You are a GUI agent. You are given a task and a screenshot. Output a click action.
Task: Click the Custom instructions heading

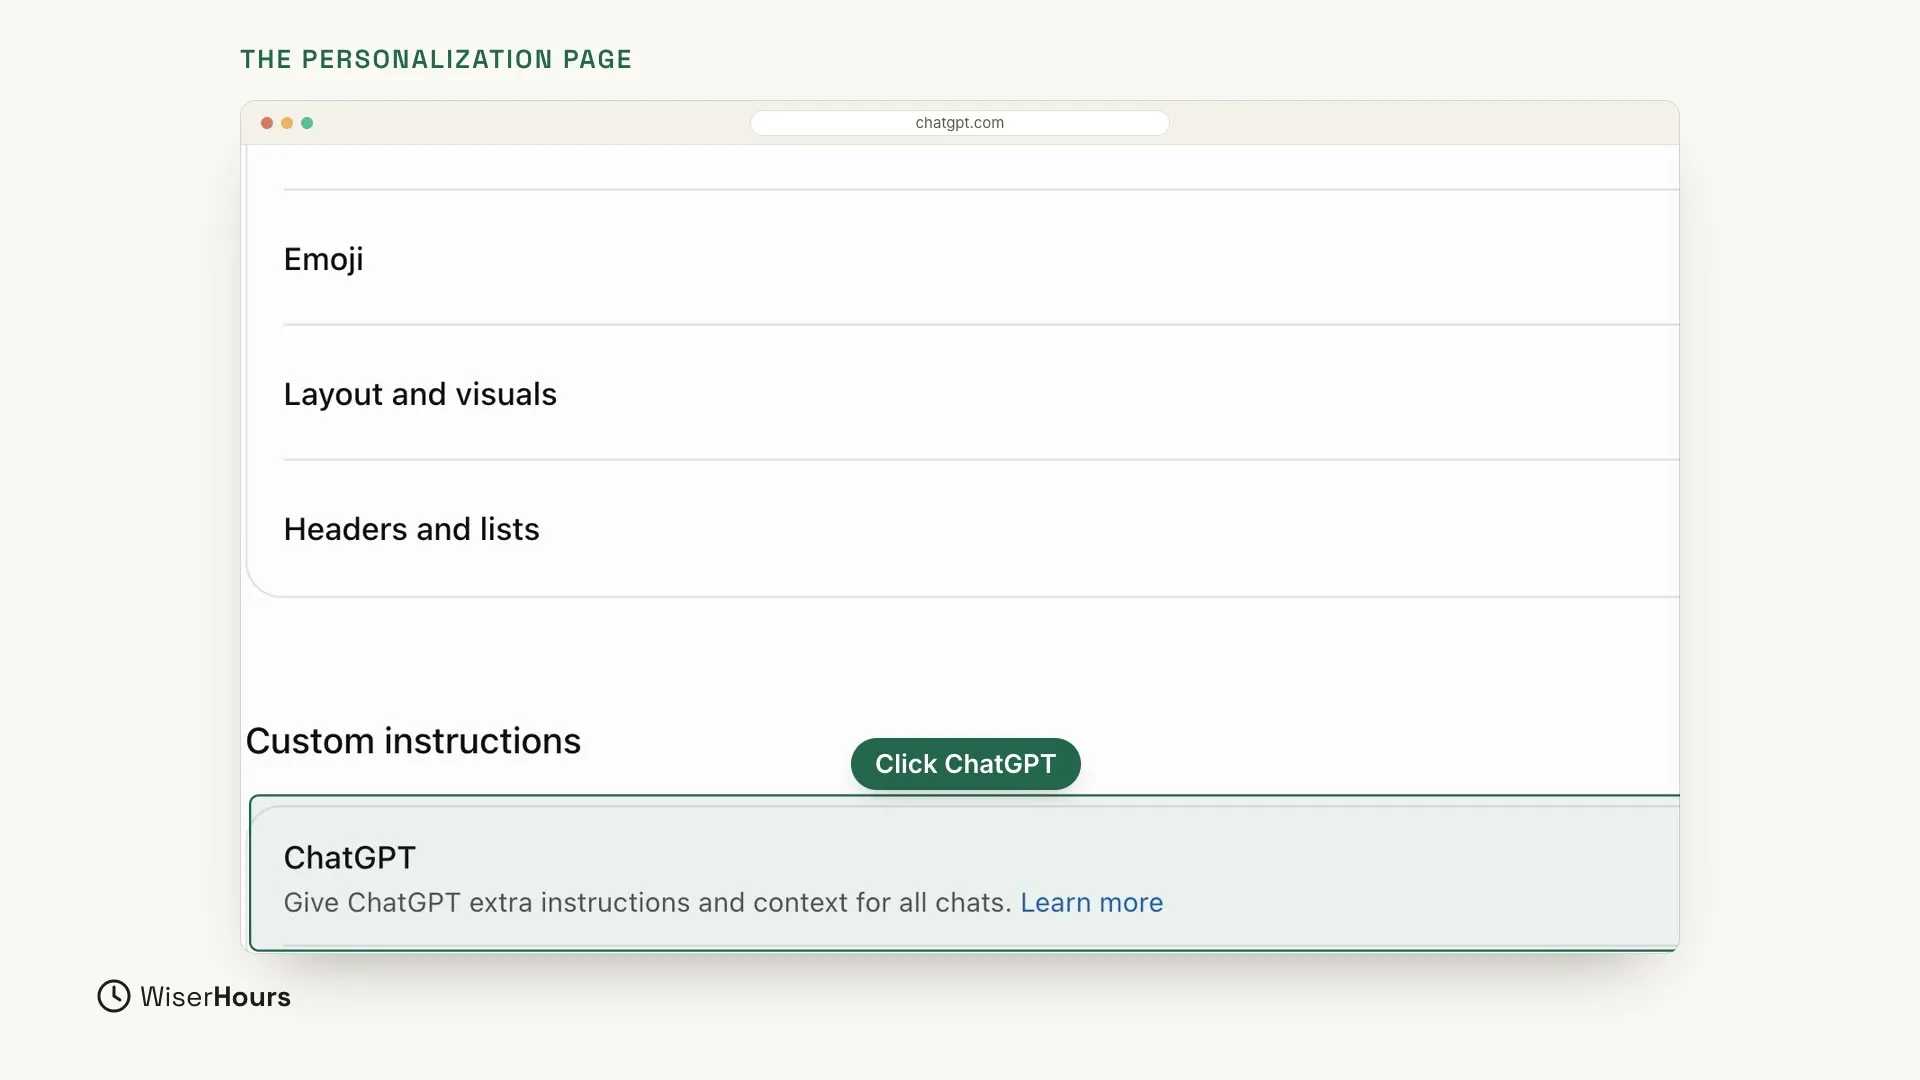pos(413,741)
